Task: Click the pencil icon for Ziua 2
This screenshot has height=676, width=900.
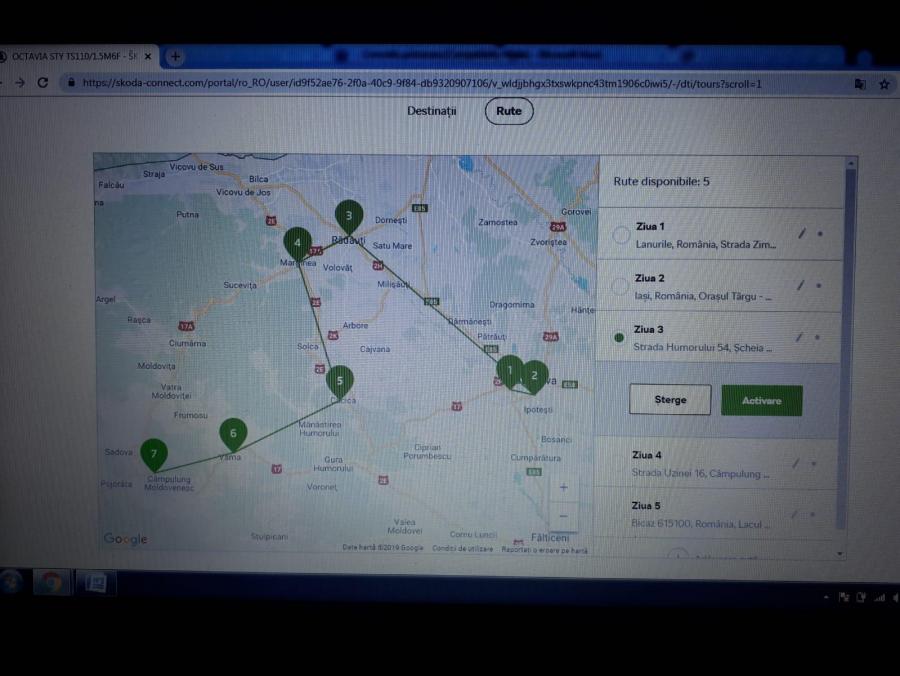Action: point(800,285)
